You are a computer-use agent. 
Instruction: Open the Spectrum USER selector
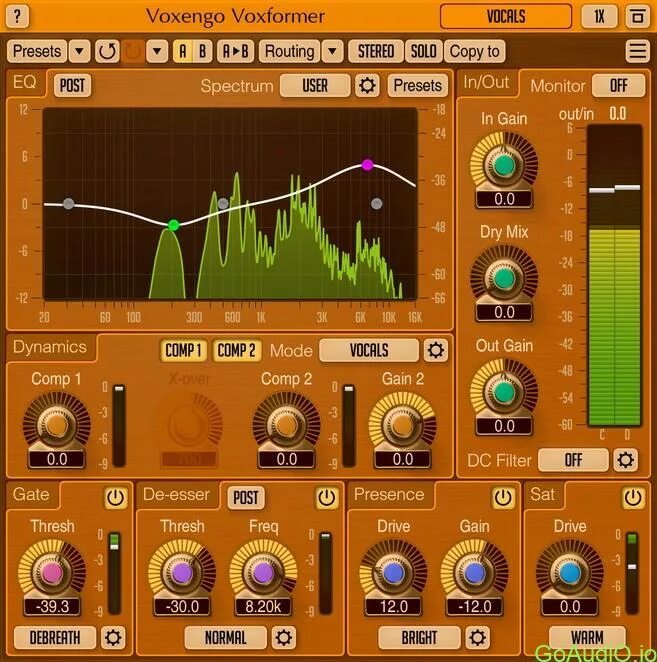(315, 86)
